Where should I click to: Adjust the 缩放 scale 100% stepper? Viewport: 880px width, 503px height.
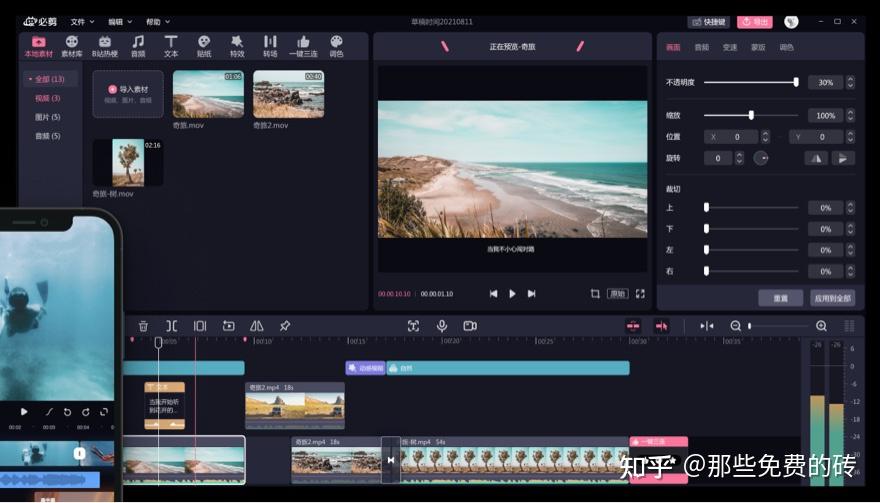850,116
